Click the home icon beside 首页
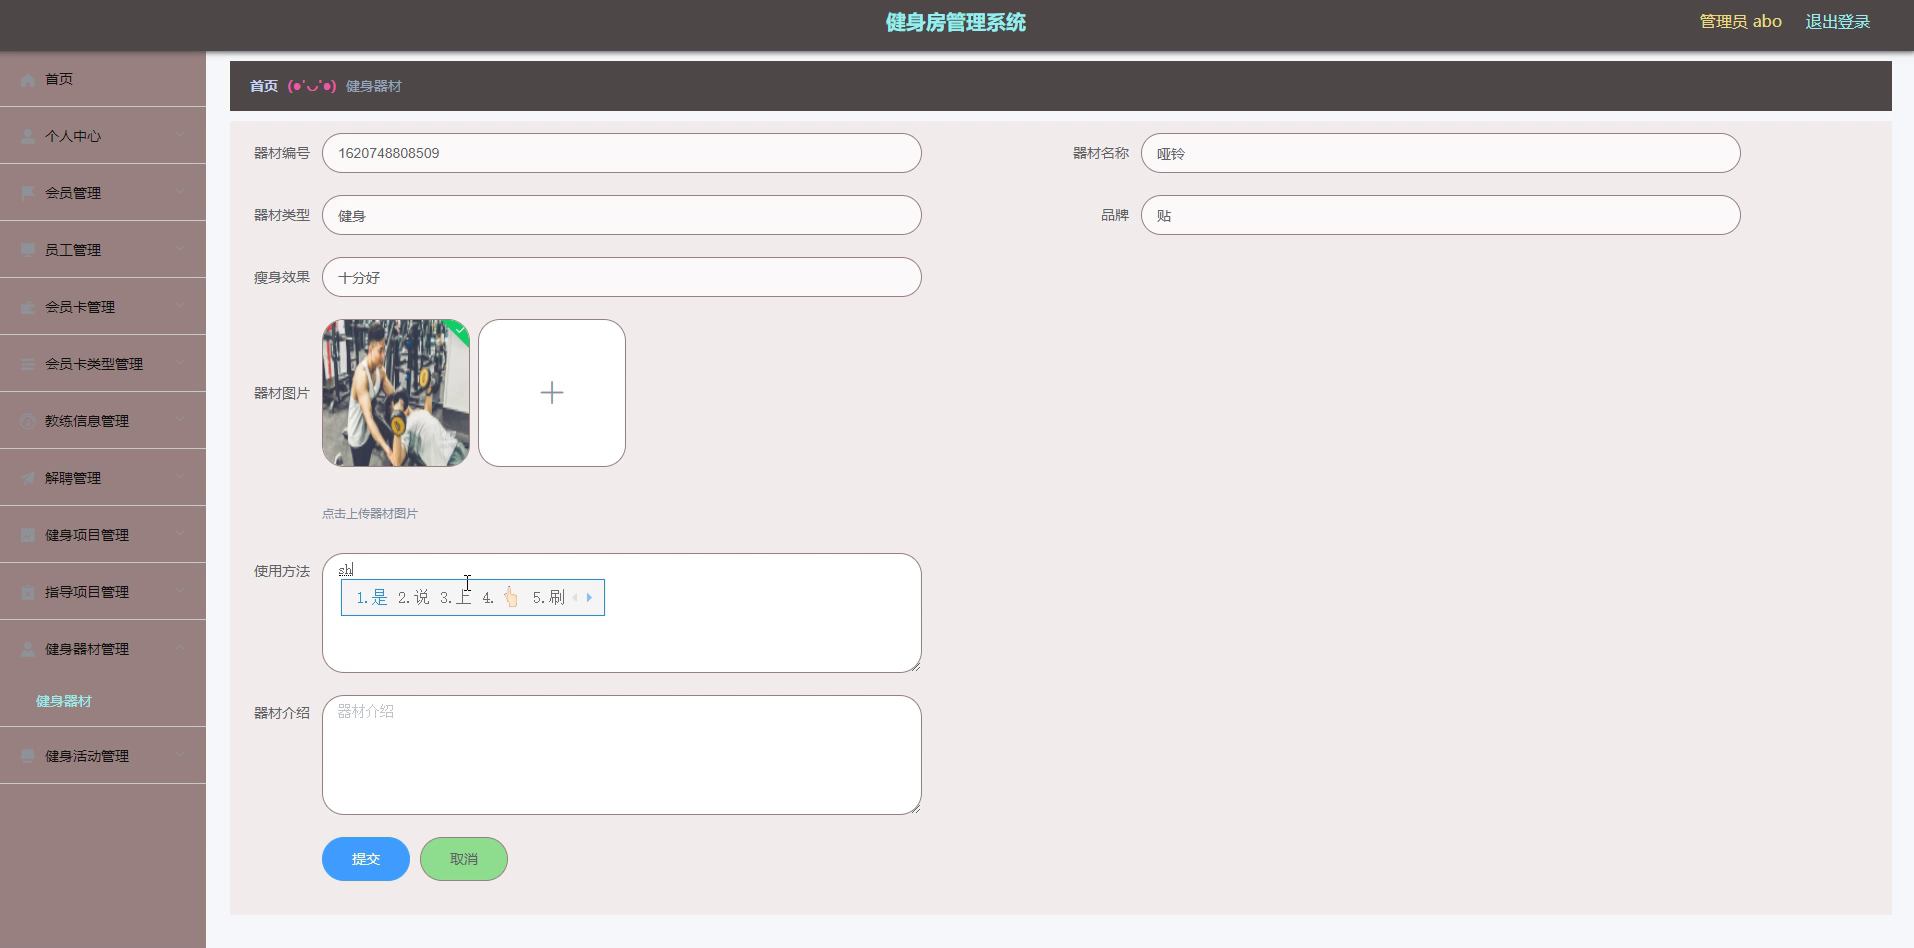The height and width of the screenshot is (948, 1914). [28, 79]
